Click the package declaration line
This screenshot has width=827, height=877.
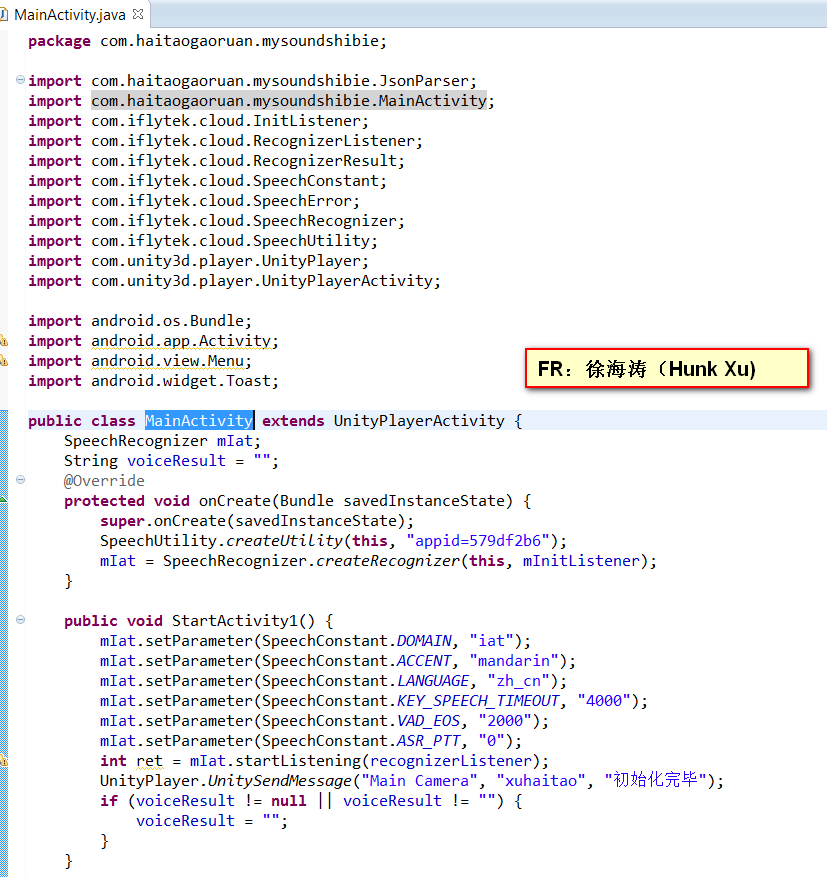click(x=207, y=41)
